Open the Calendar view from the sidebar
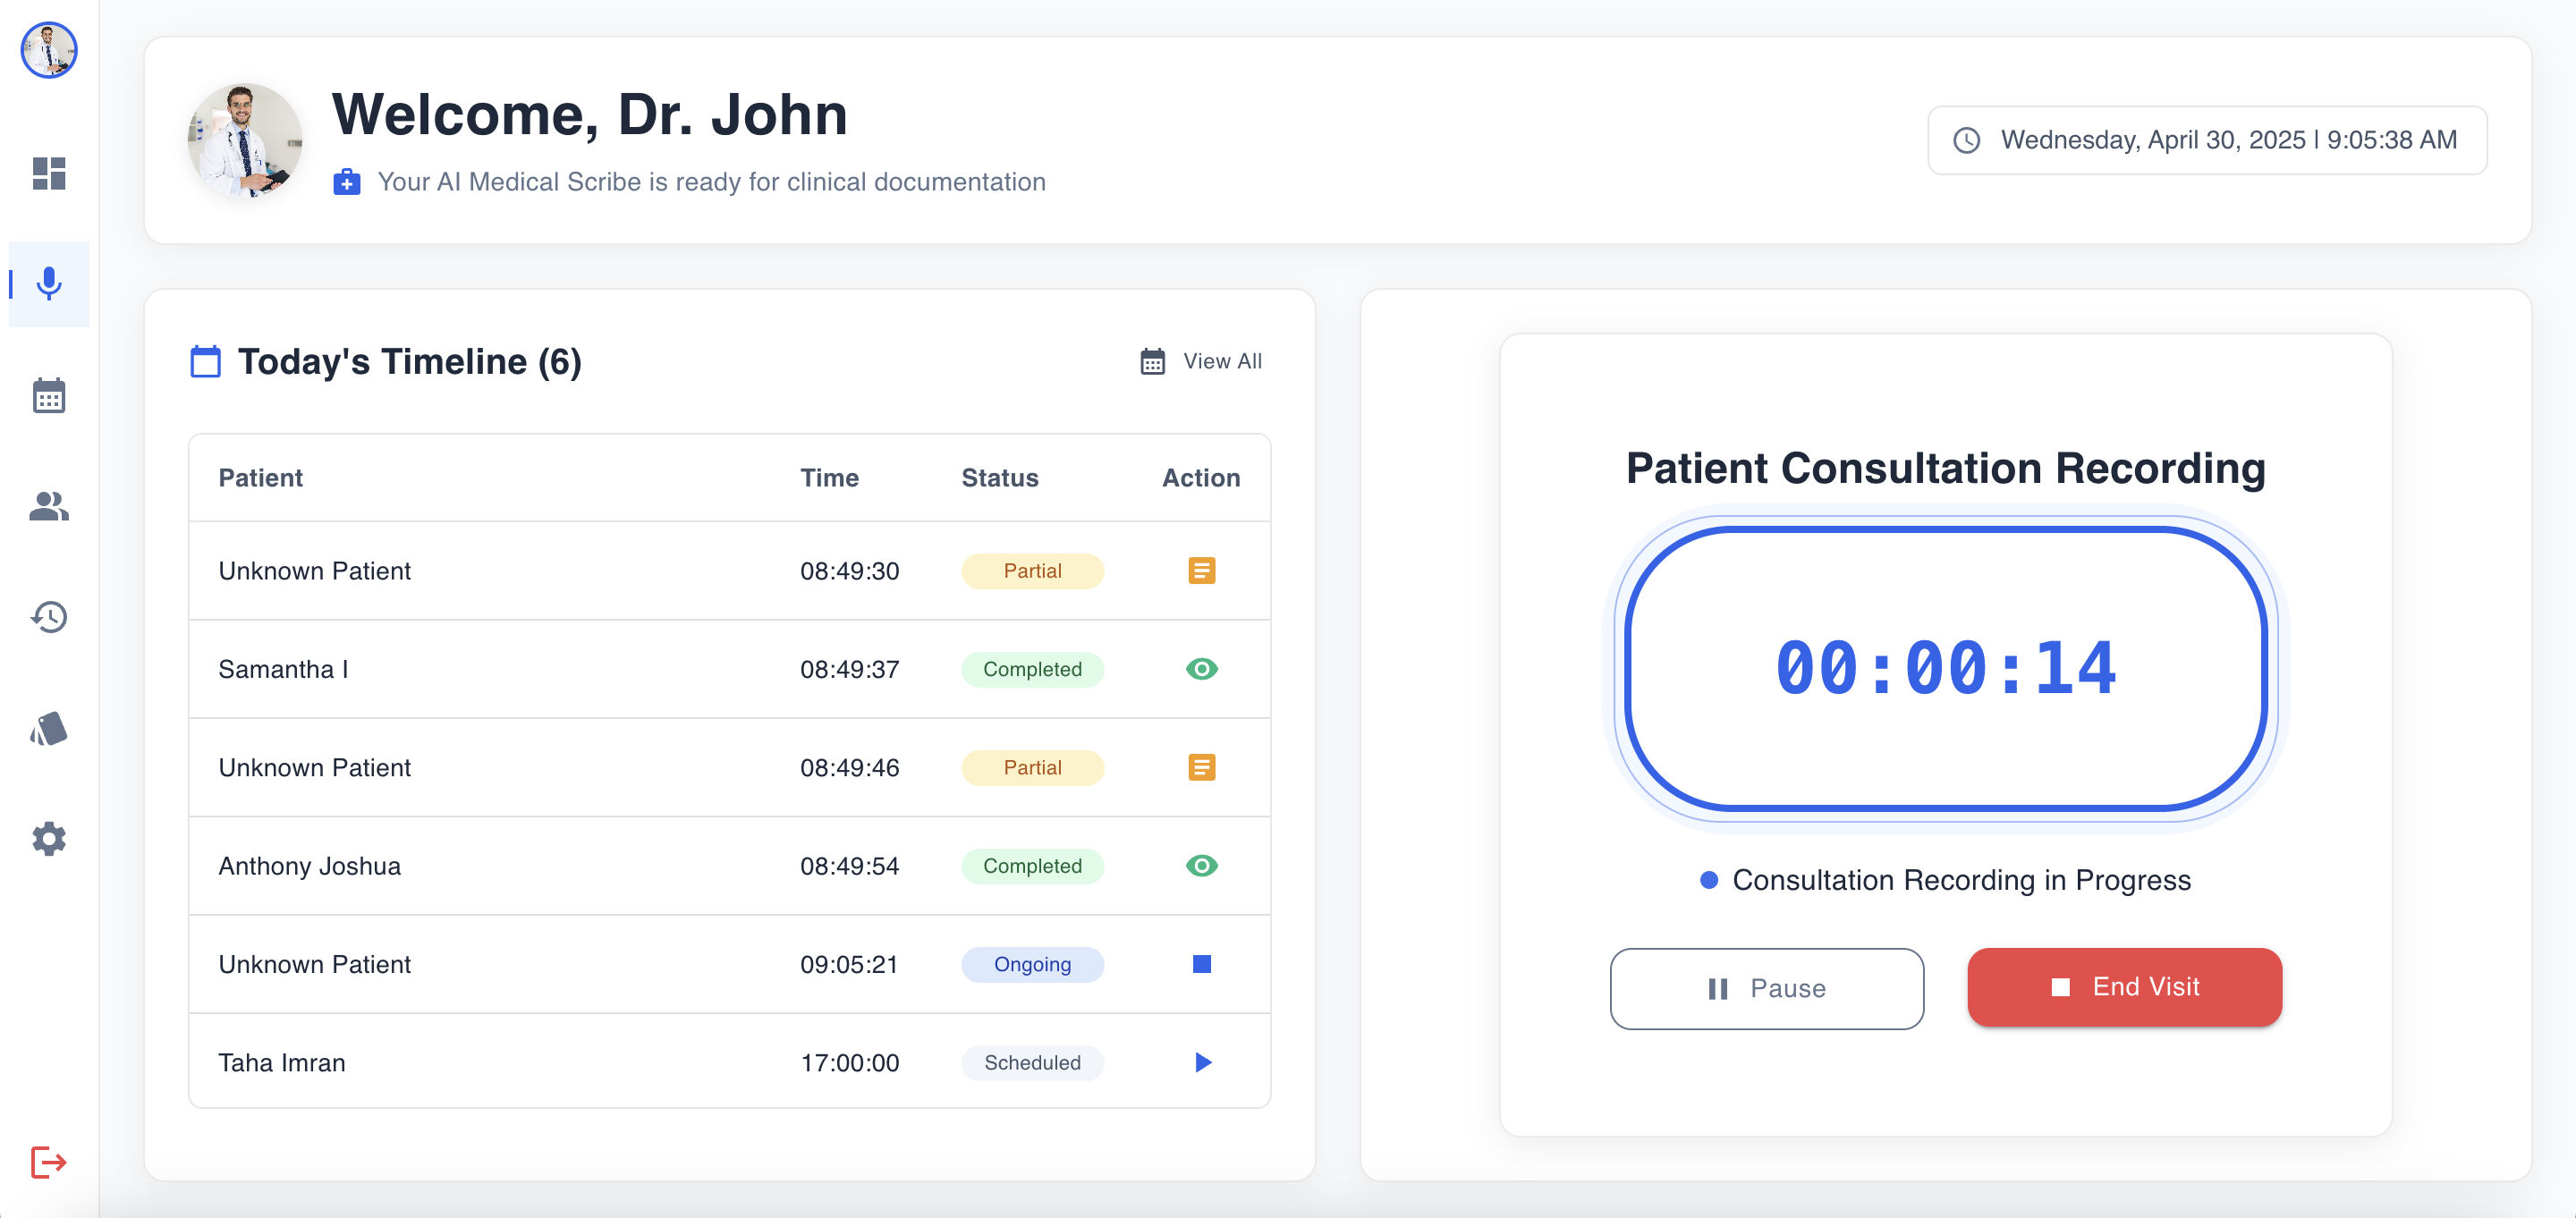Viewport: 2576px width, 1218px height. pos(48,395)
